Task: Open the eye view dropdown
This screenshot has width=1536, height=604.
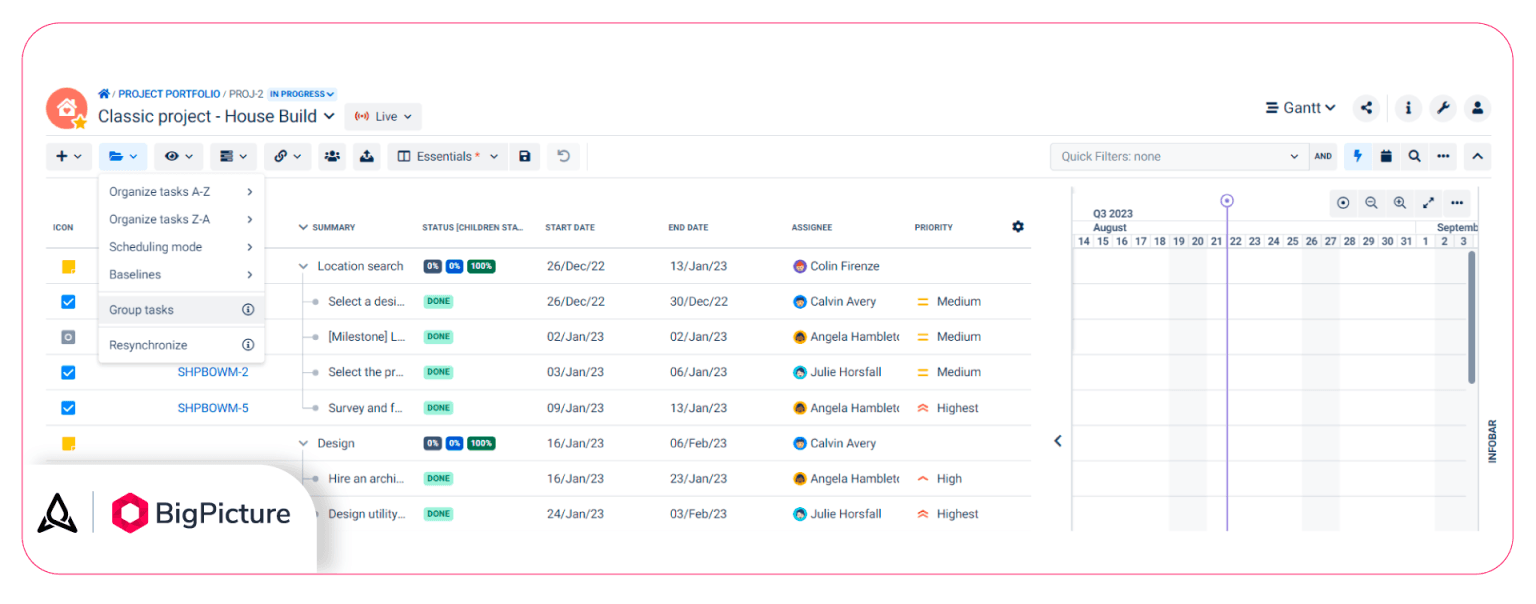Action: 178,156
